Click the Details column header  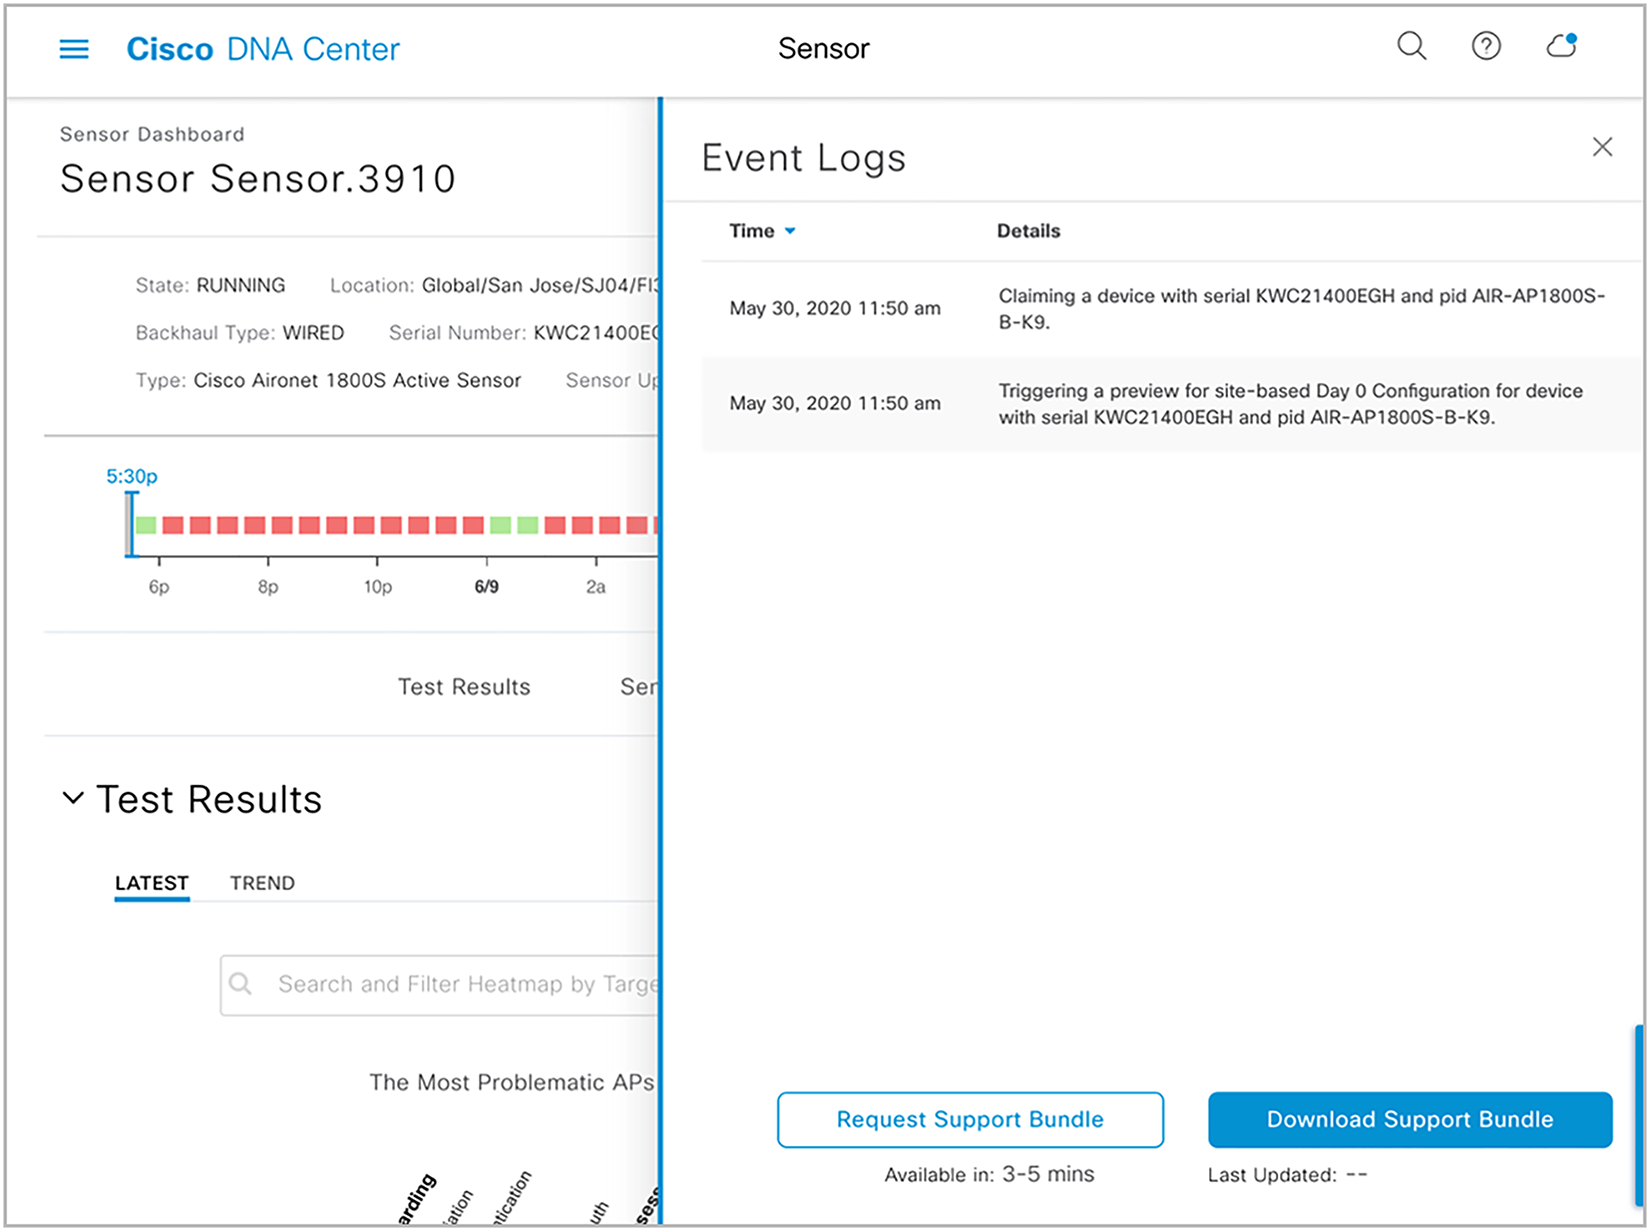tap(1028, 231)
